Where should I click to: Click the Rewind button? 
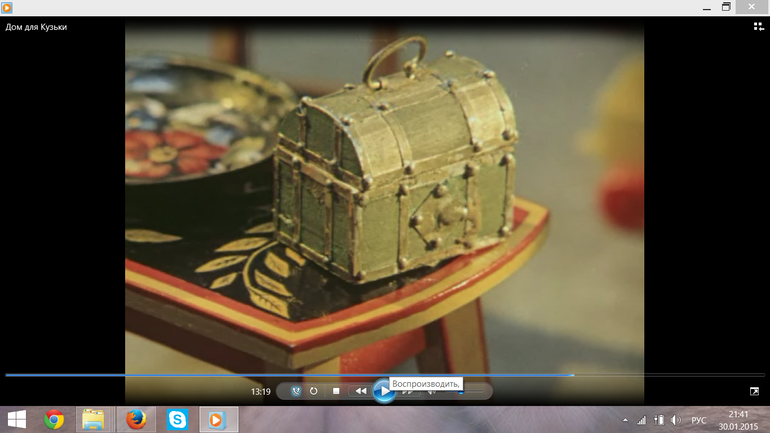(x=360, y=391)
